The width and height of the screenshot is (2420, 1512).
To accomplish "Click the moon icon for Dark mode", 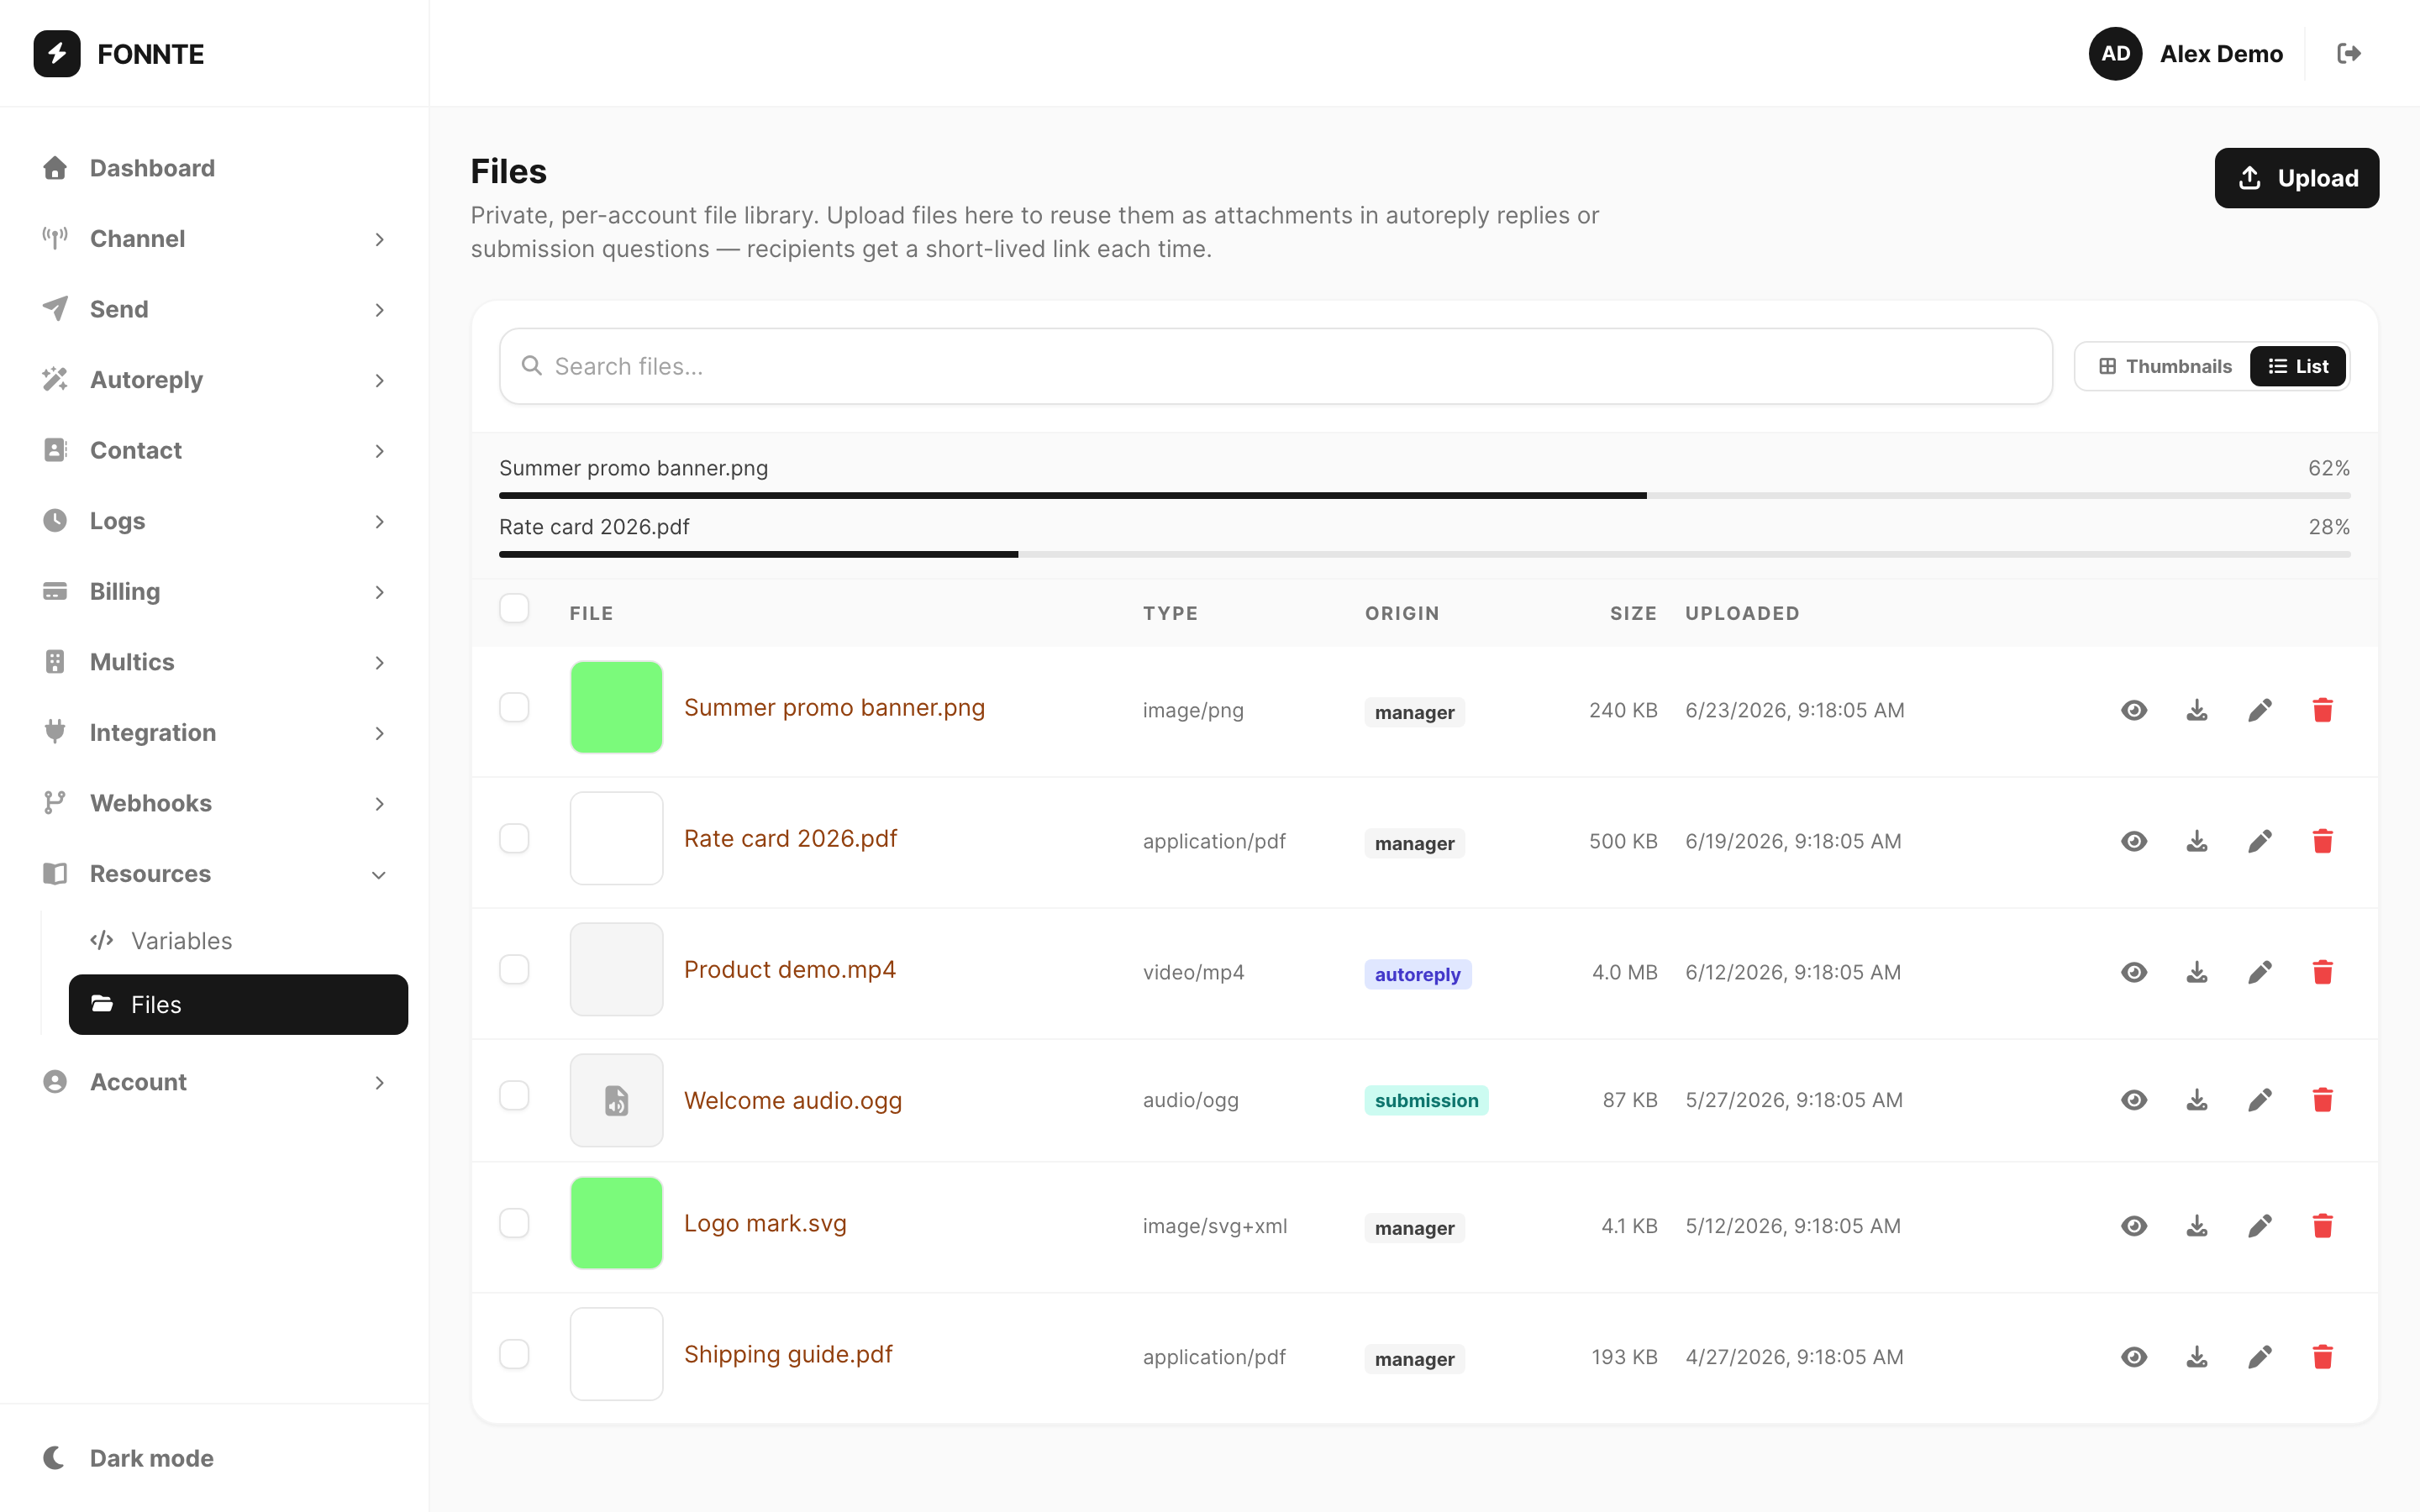I will (x=55, y=1458).
